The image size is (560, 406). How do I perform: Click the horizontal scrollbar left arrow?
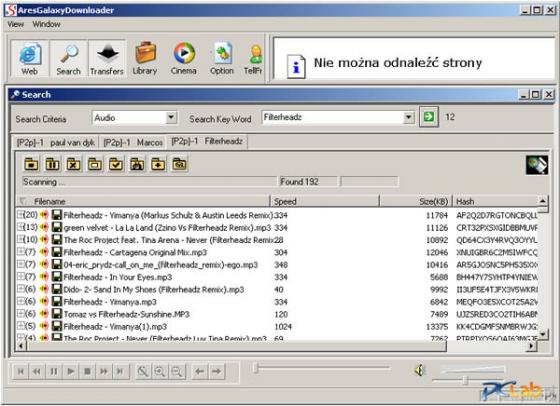[x=21, y=346]
